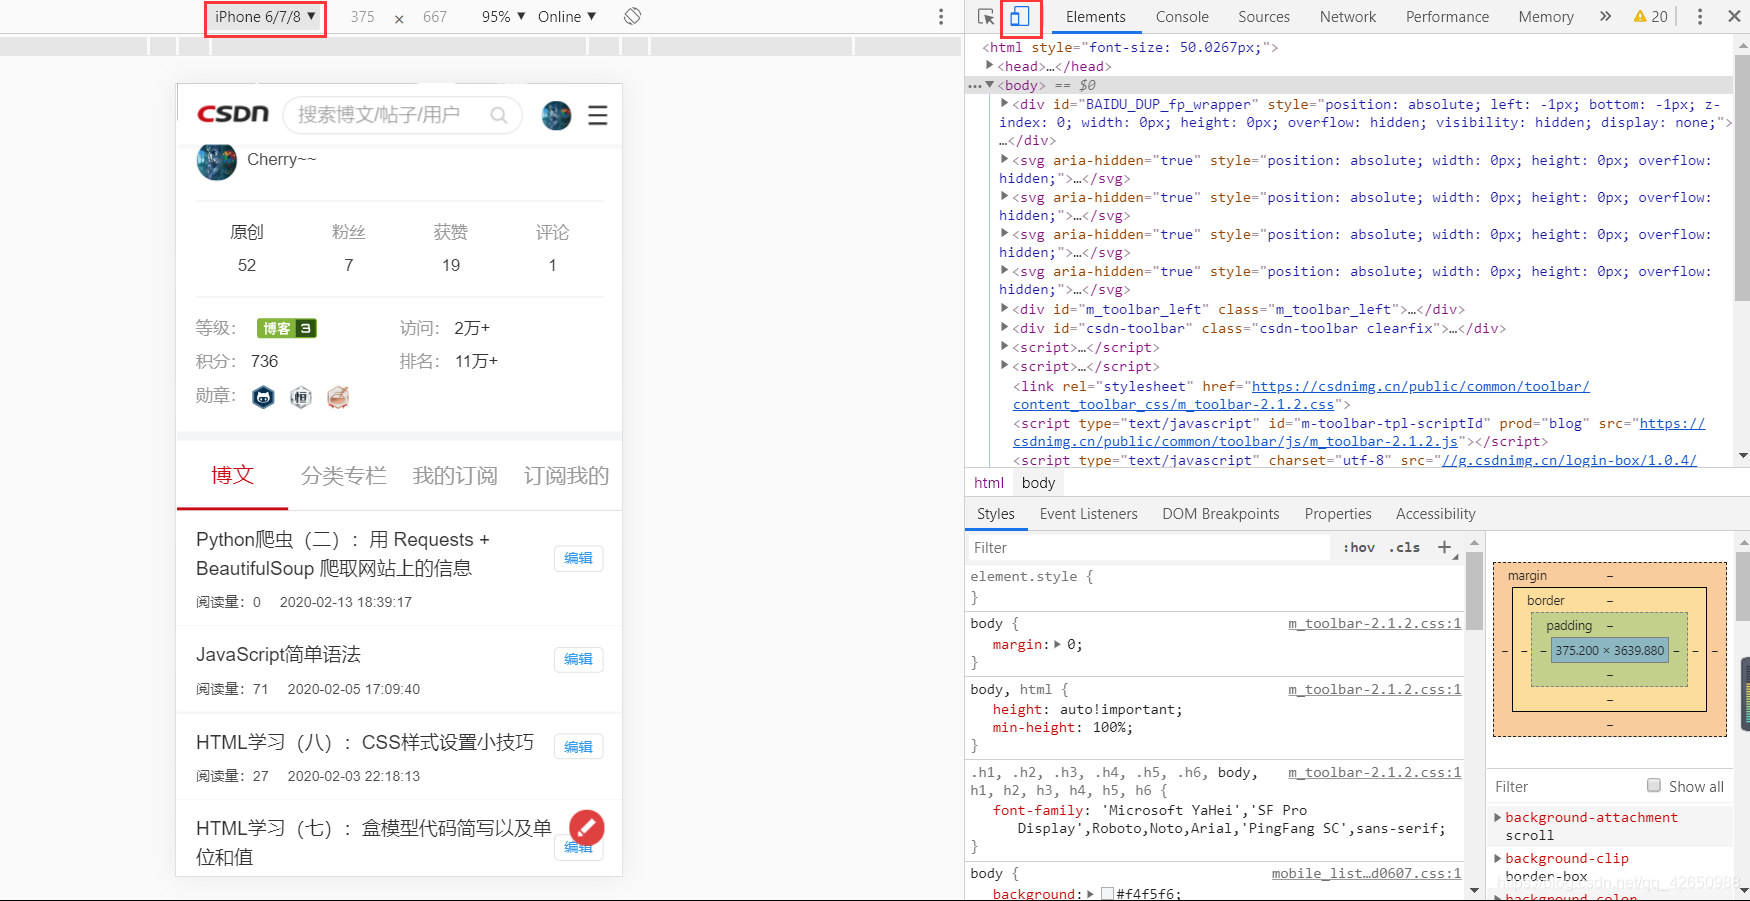Viewport: 1750px width, 901px height.
Task: Open the mobile_list css source link
Action: click(1366, 873)
